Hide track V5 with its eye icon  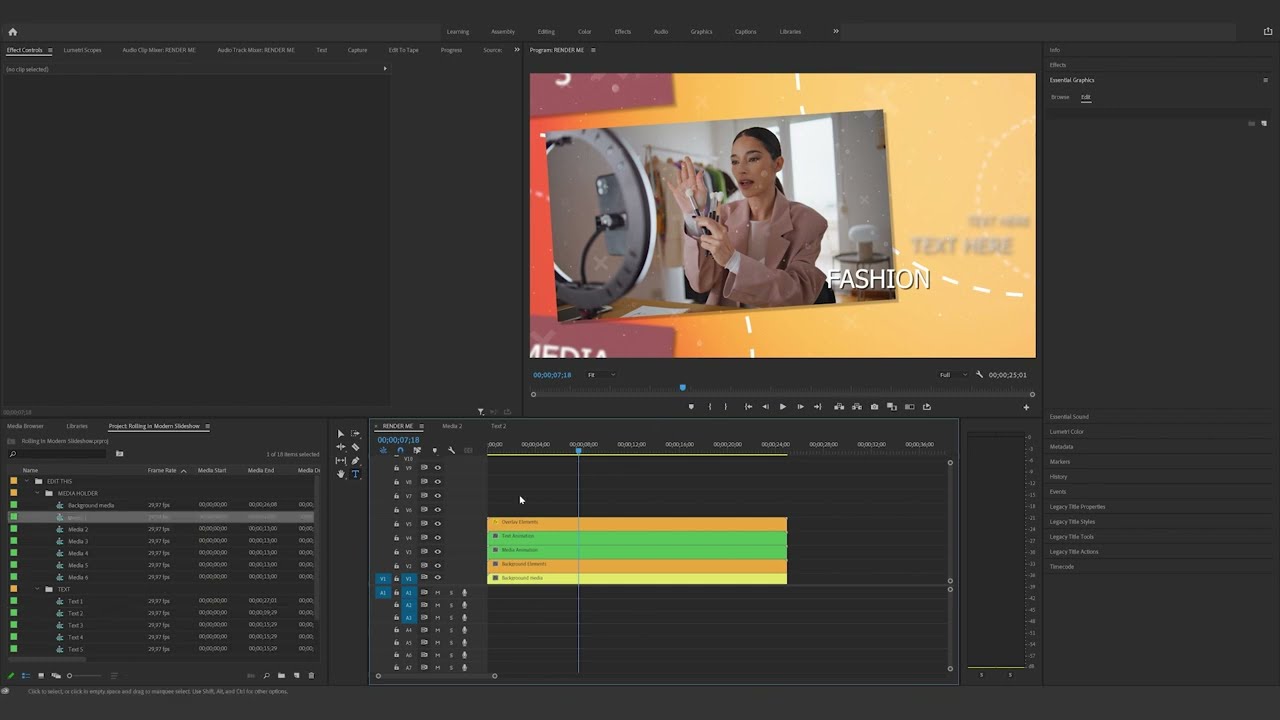pyautogui.click(x=437, y=524)
